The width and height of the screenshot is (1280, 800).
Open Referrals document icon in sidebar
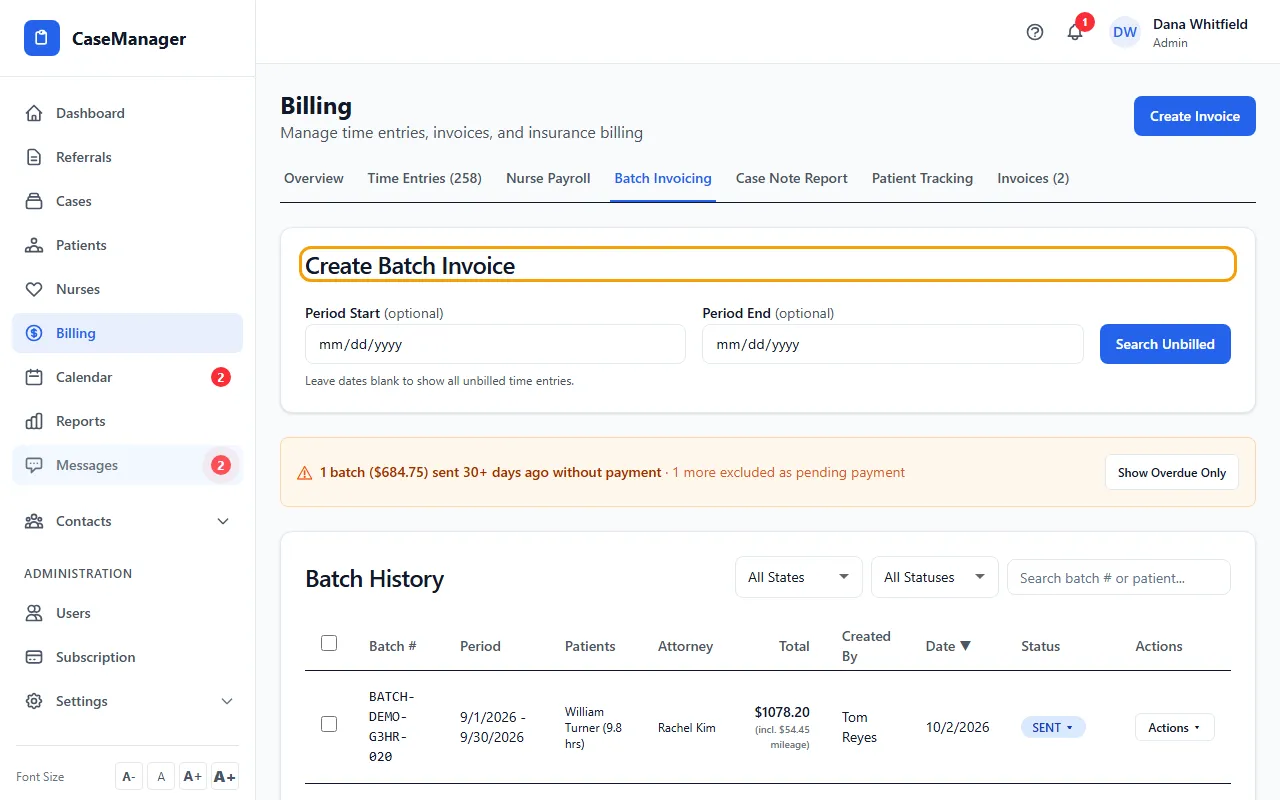pos(34,157)
